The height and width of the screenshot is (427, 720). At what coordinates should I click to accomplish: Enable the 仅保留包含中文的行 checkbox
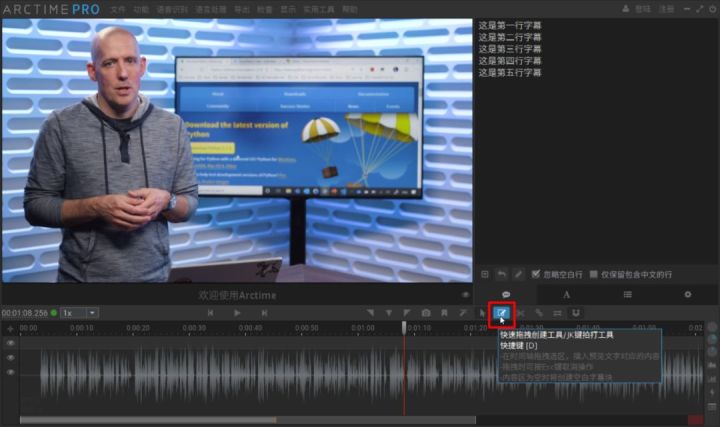click(594, 274)
